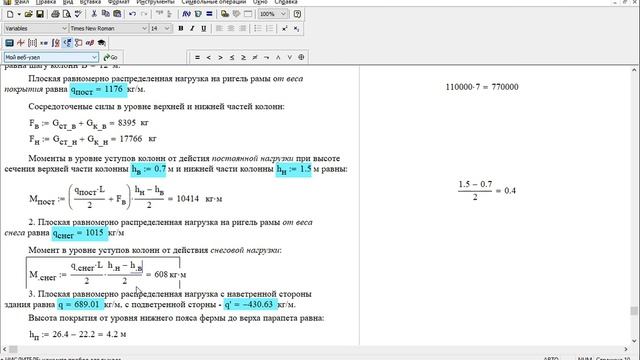Insert the logical AND operator
The width and height of the screenshot is (640, 360).
click(x=278, y=58)
